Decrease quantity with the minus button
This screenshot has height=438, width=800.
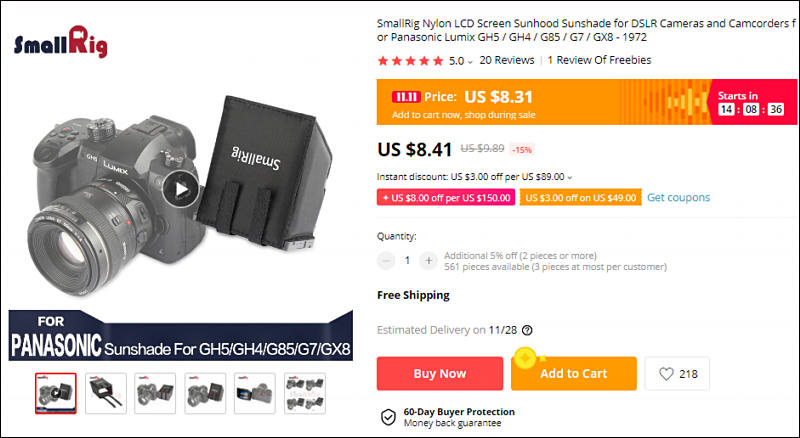coord(386,261)
